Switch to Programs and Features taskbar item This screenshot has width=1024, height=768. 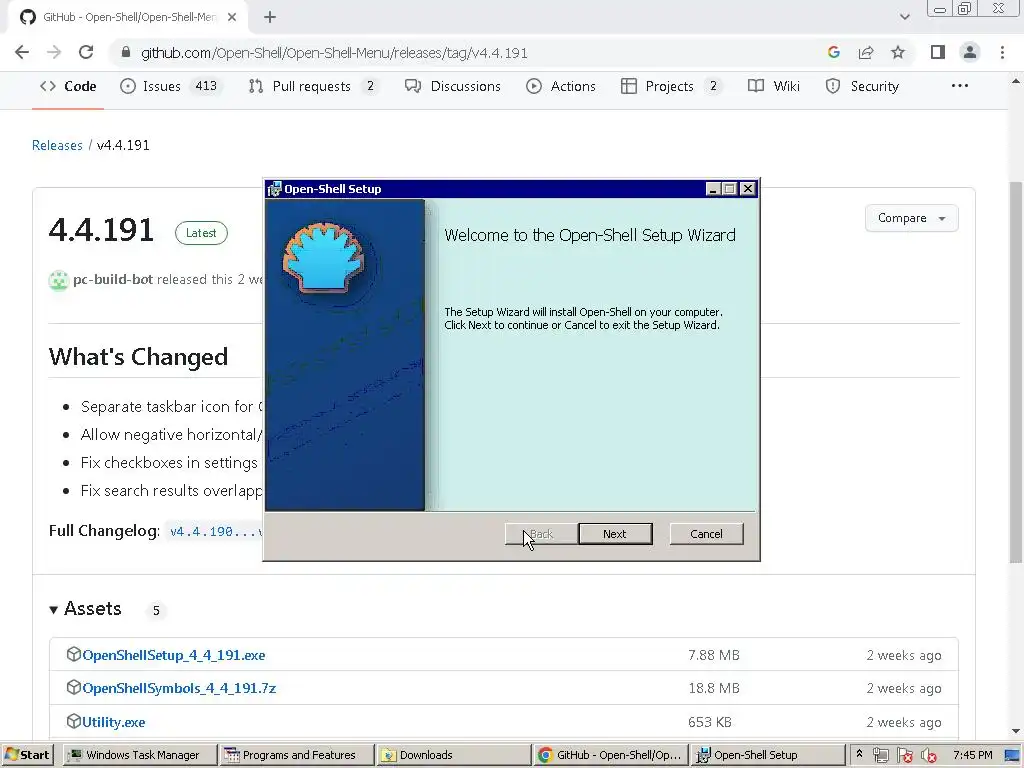[x=297, y=755]
